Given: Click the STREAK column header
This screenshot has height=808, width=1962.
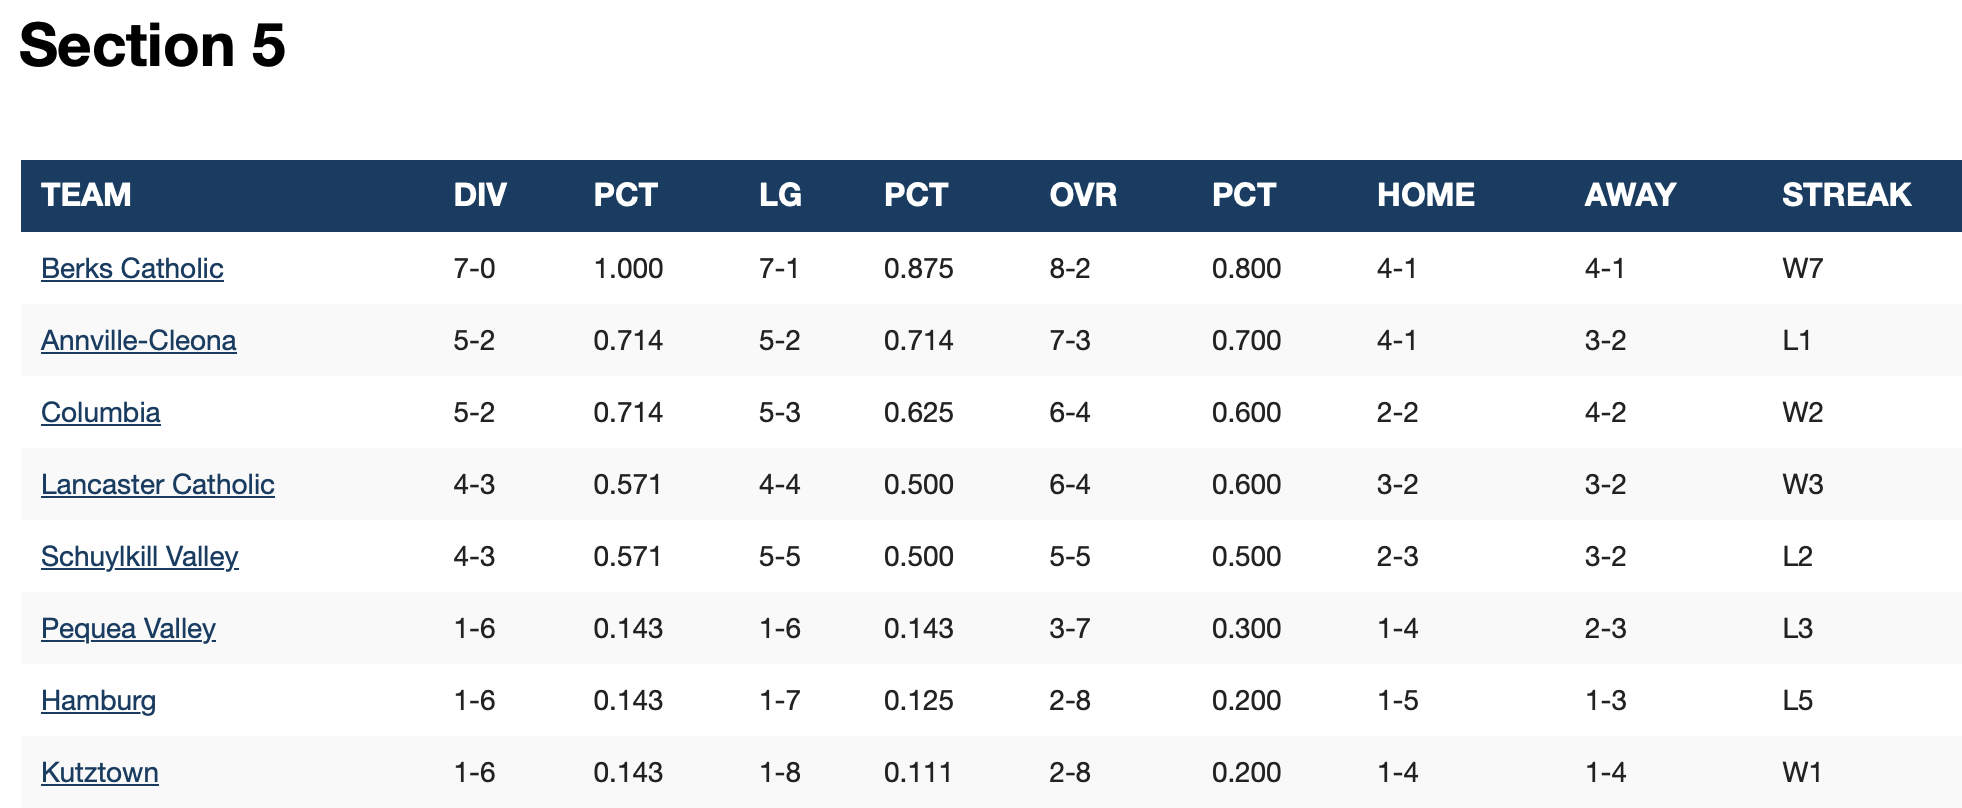Looking at the screenshot, I should 1846,194.
